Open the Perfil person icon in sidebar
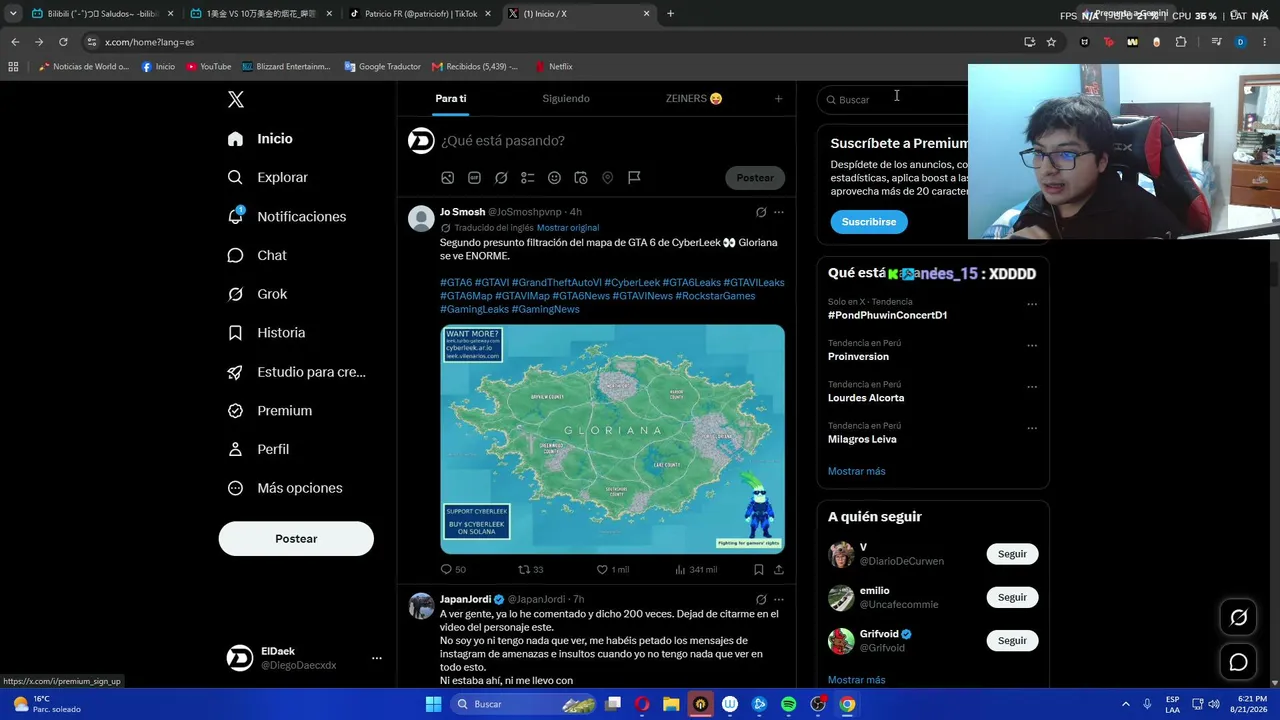The width and height of the screenshot is (1280, 720). (235, 449)
